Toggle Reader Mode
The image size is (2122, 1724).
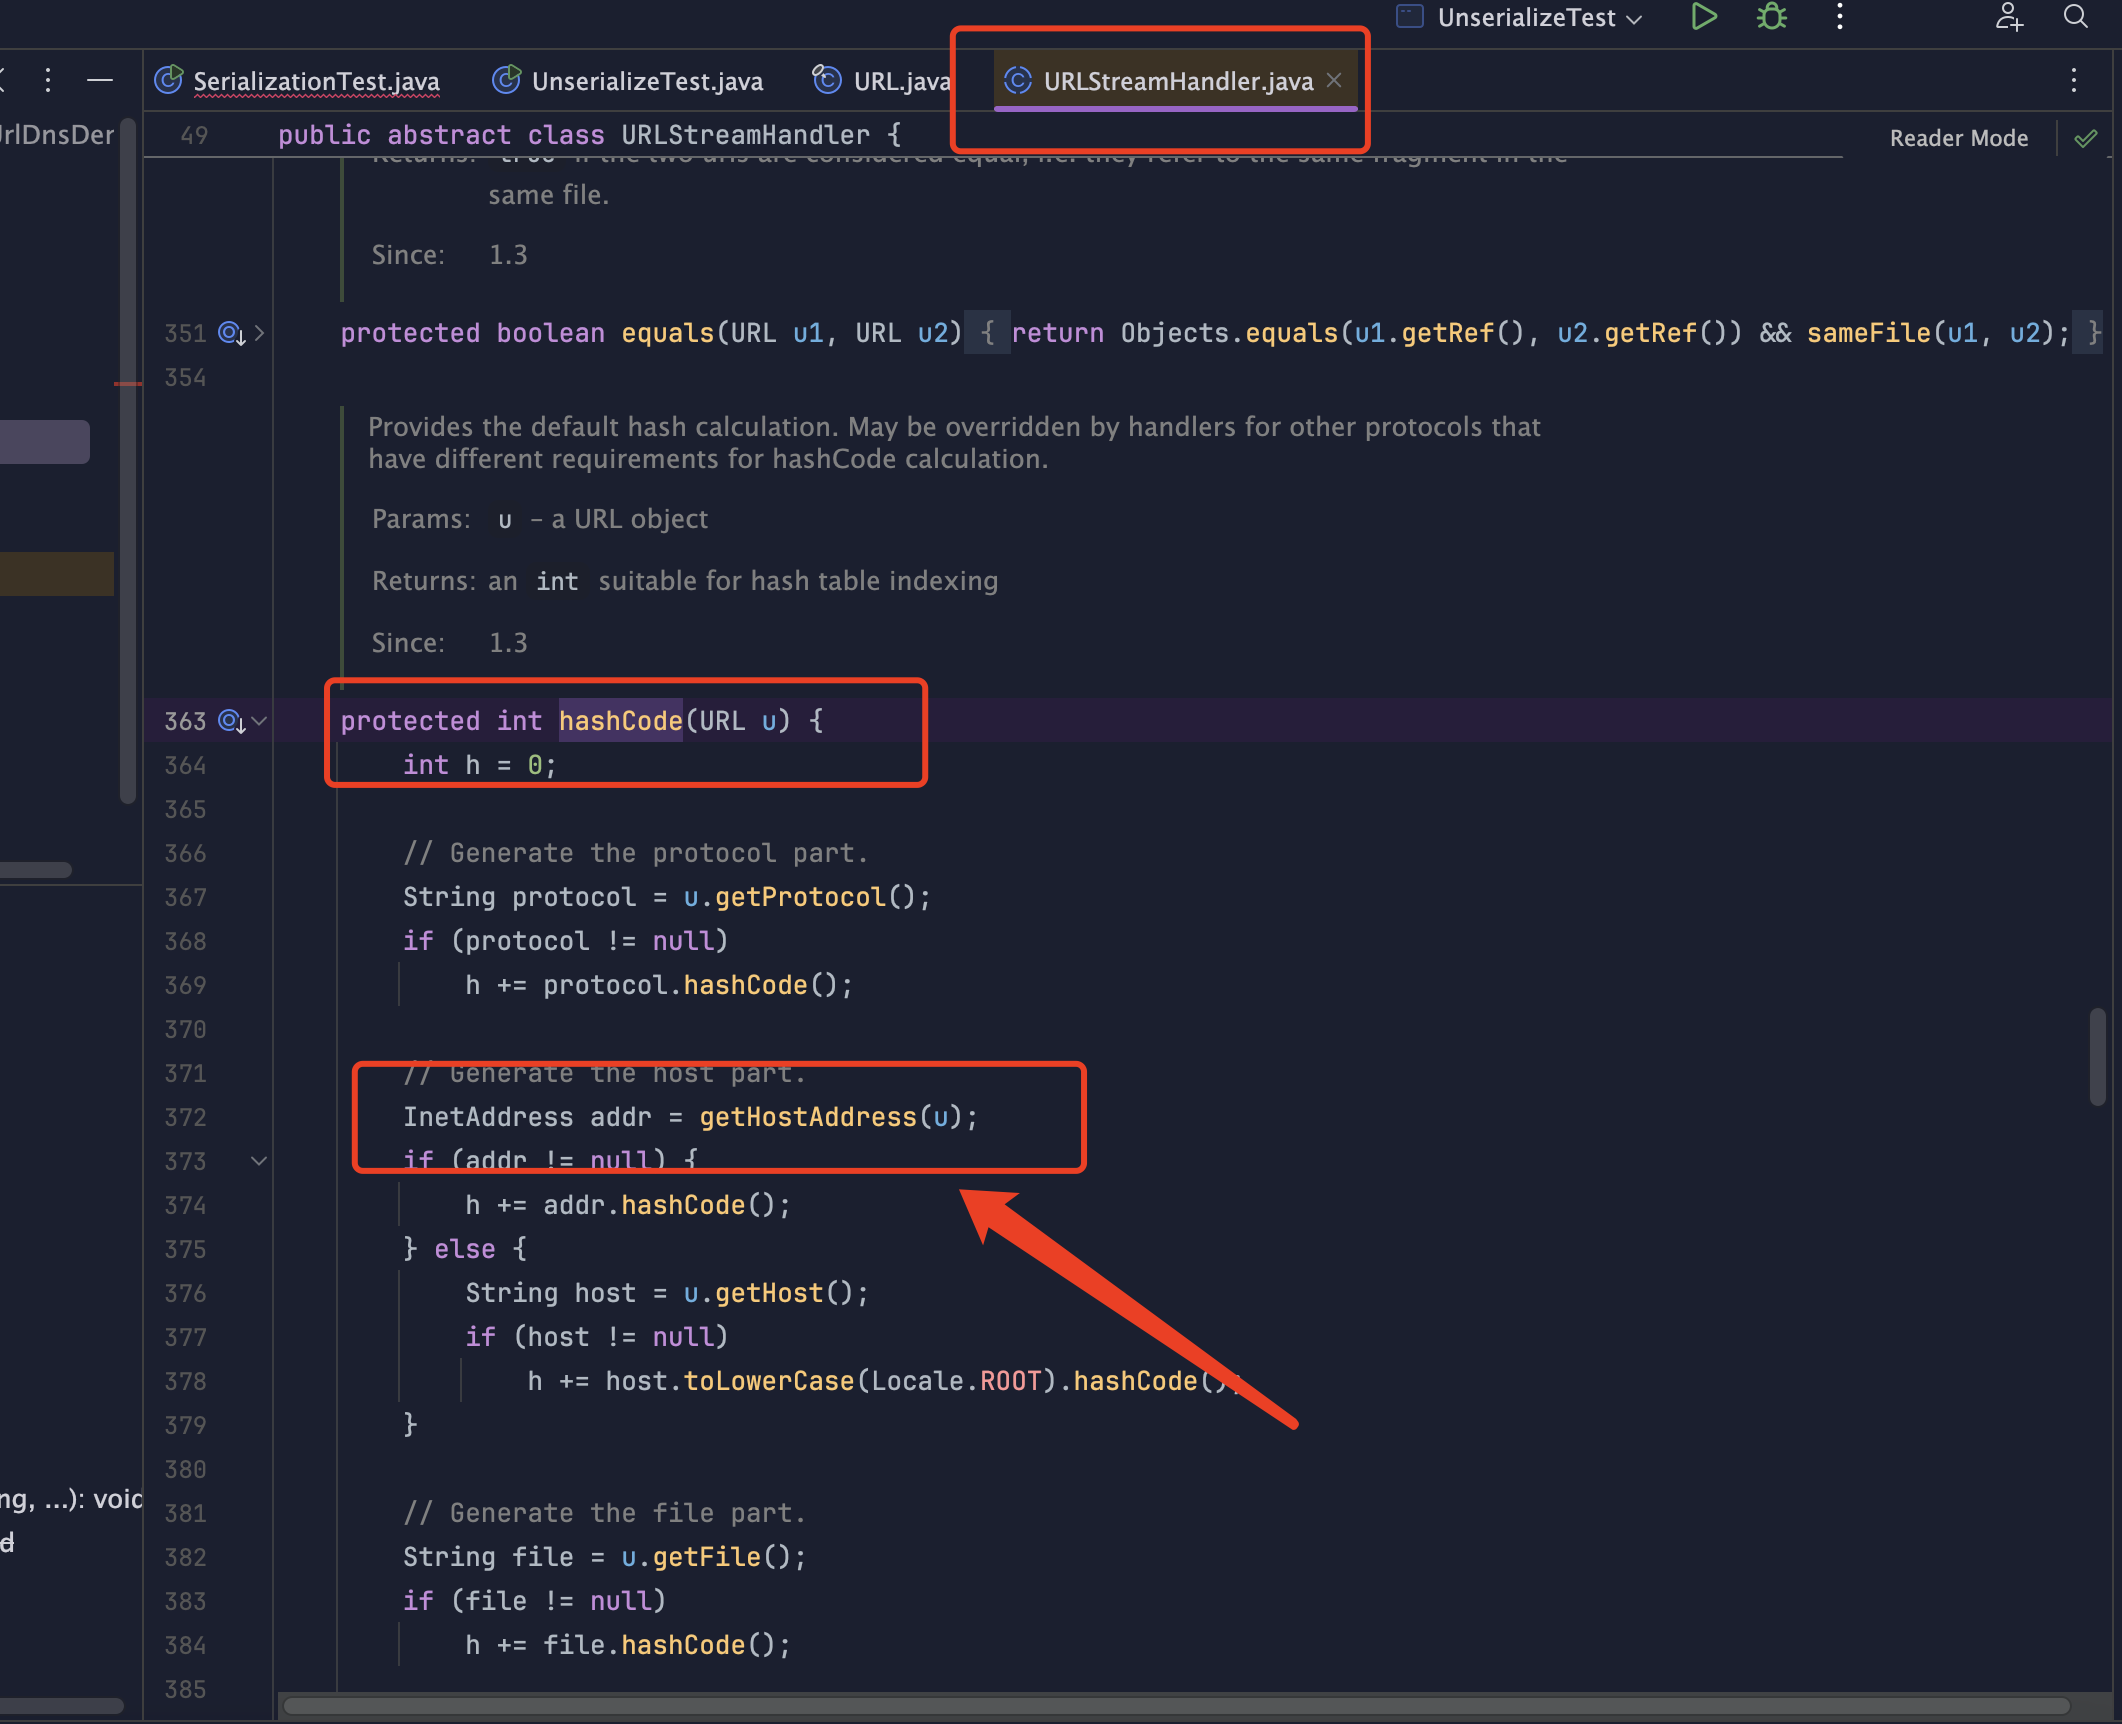[1959, 138]
